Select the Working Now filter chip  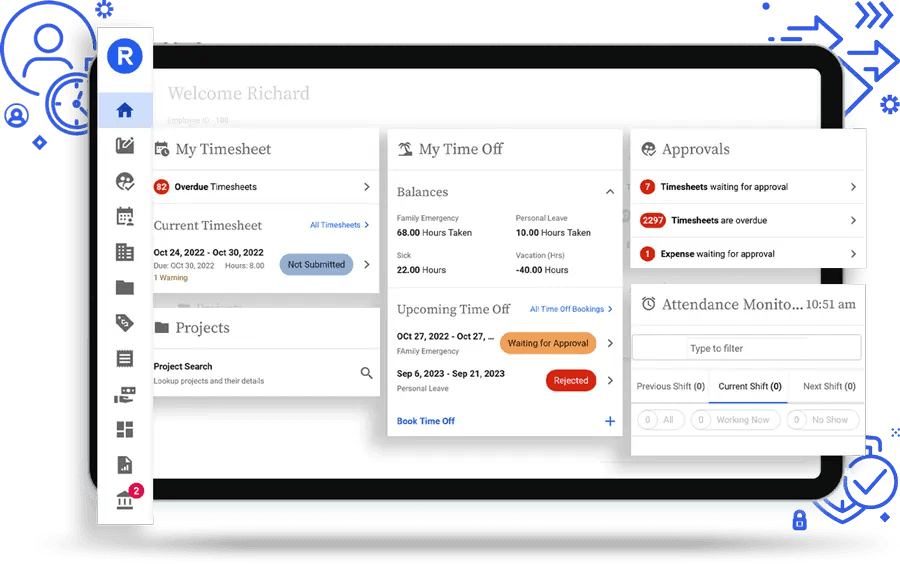tap(735, 419)
